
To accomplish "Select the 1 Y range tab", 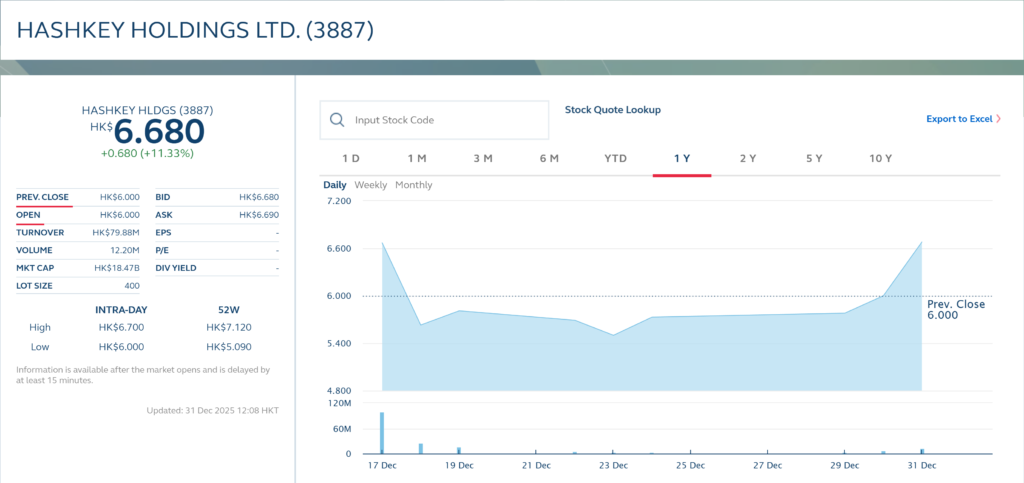I will click(682, 159).
